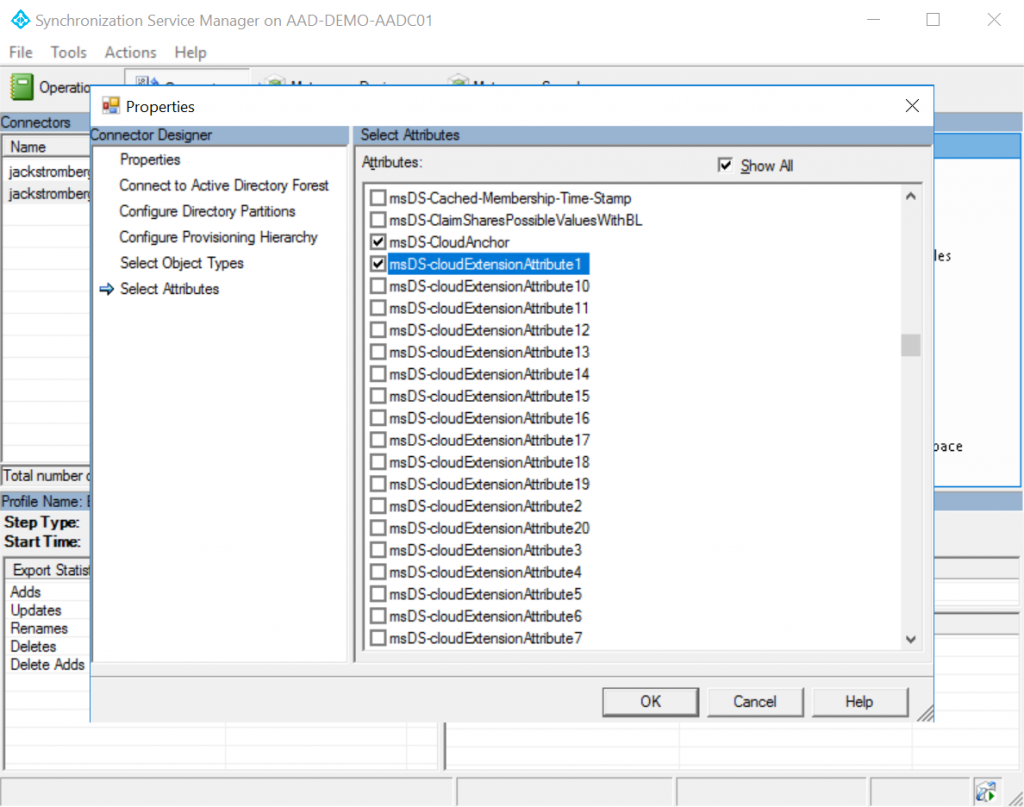The image size is (1024, 807).
Task: Check msDS-ClaimSharesPossibleValuesWithBL attribute
Action: click(377, 220)
